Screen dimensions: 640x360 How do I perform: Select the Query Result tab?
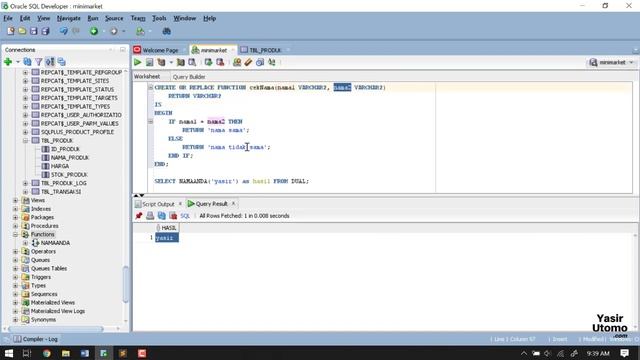tap(211, 204)
